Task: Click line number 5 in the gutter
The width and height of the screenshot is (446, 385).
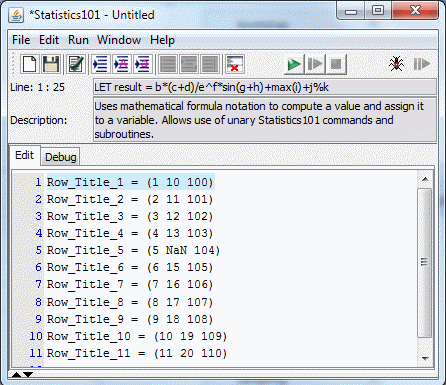Action: pos(39,250)
